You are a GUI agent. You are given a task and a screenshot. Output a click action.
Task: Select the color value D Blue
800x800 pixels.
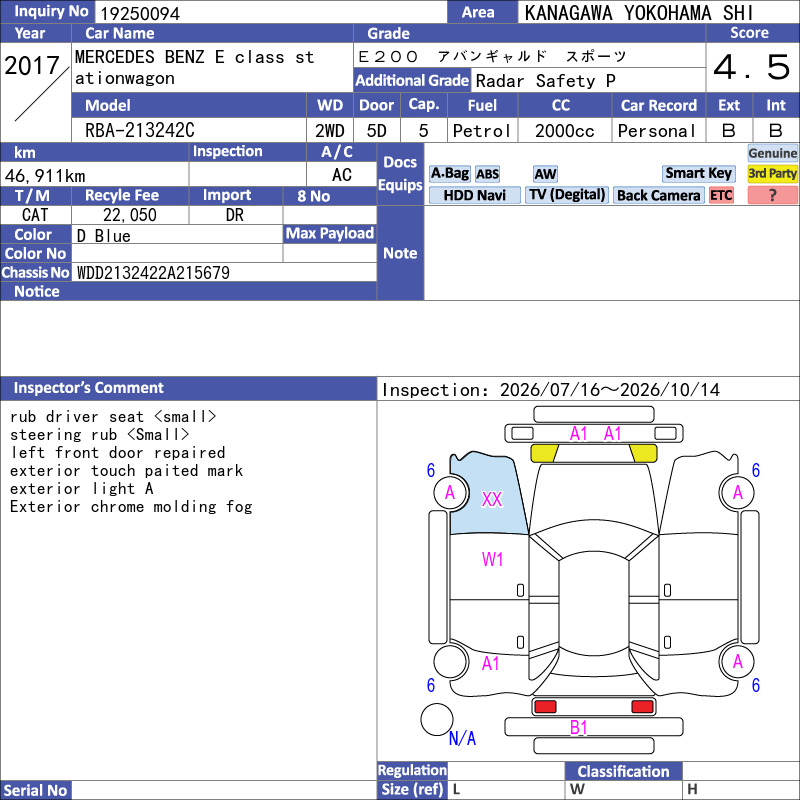pyautogui.click(x=104, y=236)
